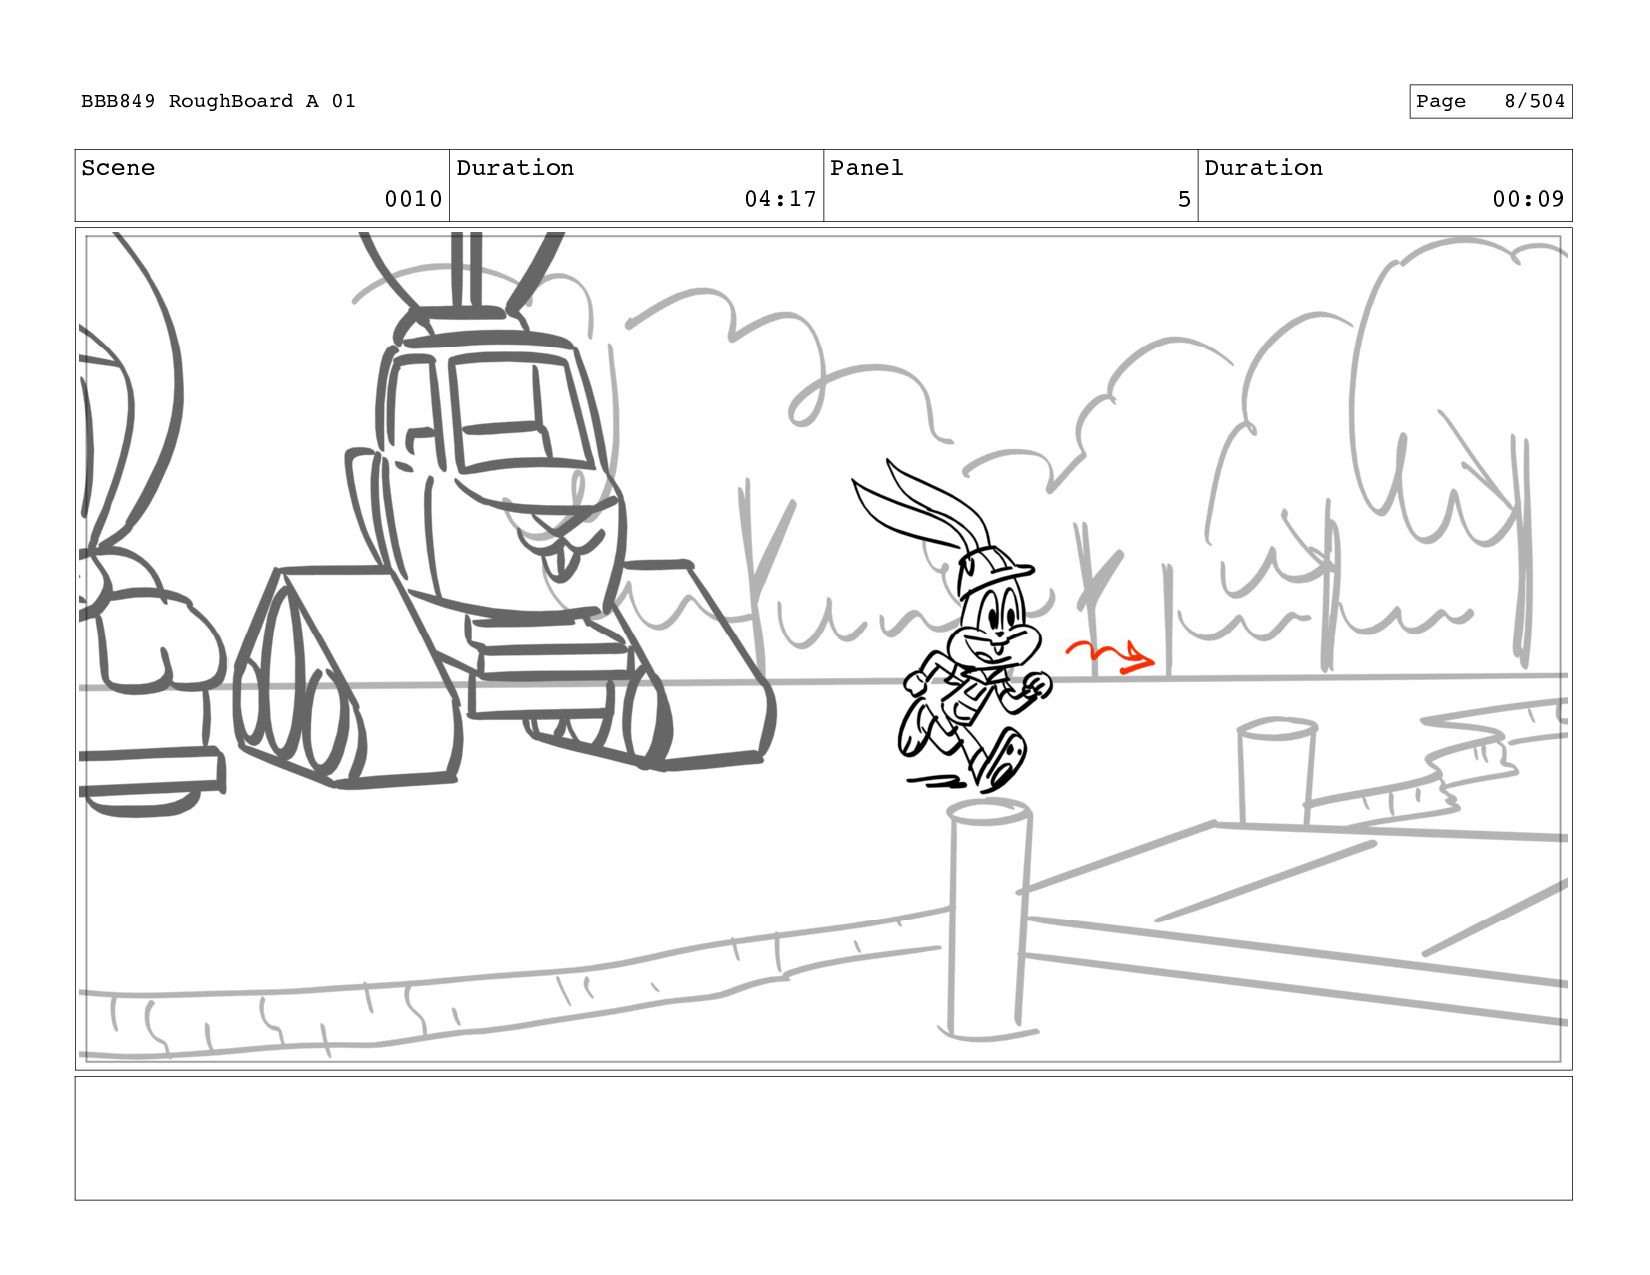The image size is (1650, 1275).
Task: Select the 'Scene' label
Action: (x=118, y=168)
